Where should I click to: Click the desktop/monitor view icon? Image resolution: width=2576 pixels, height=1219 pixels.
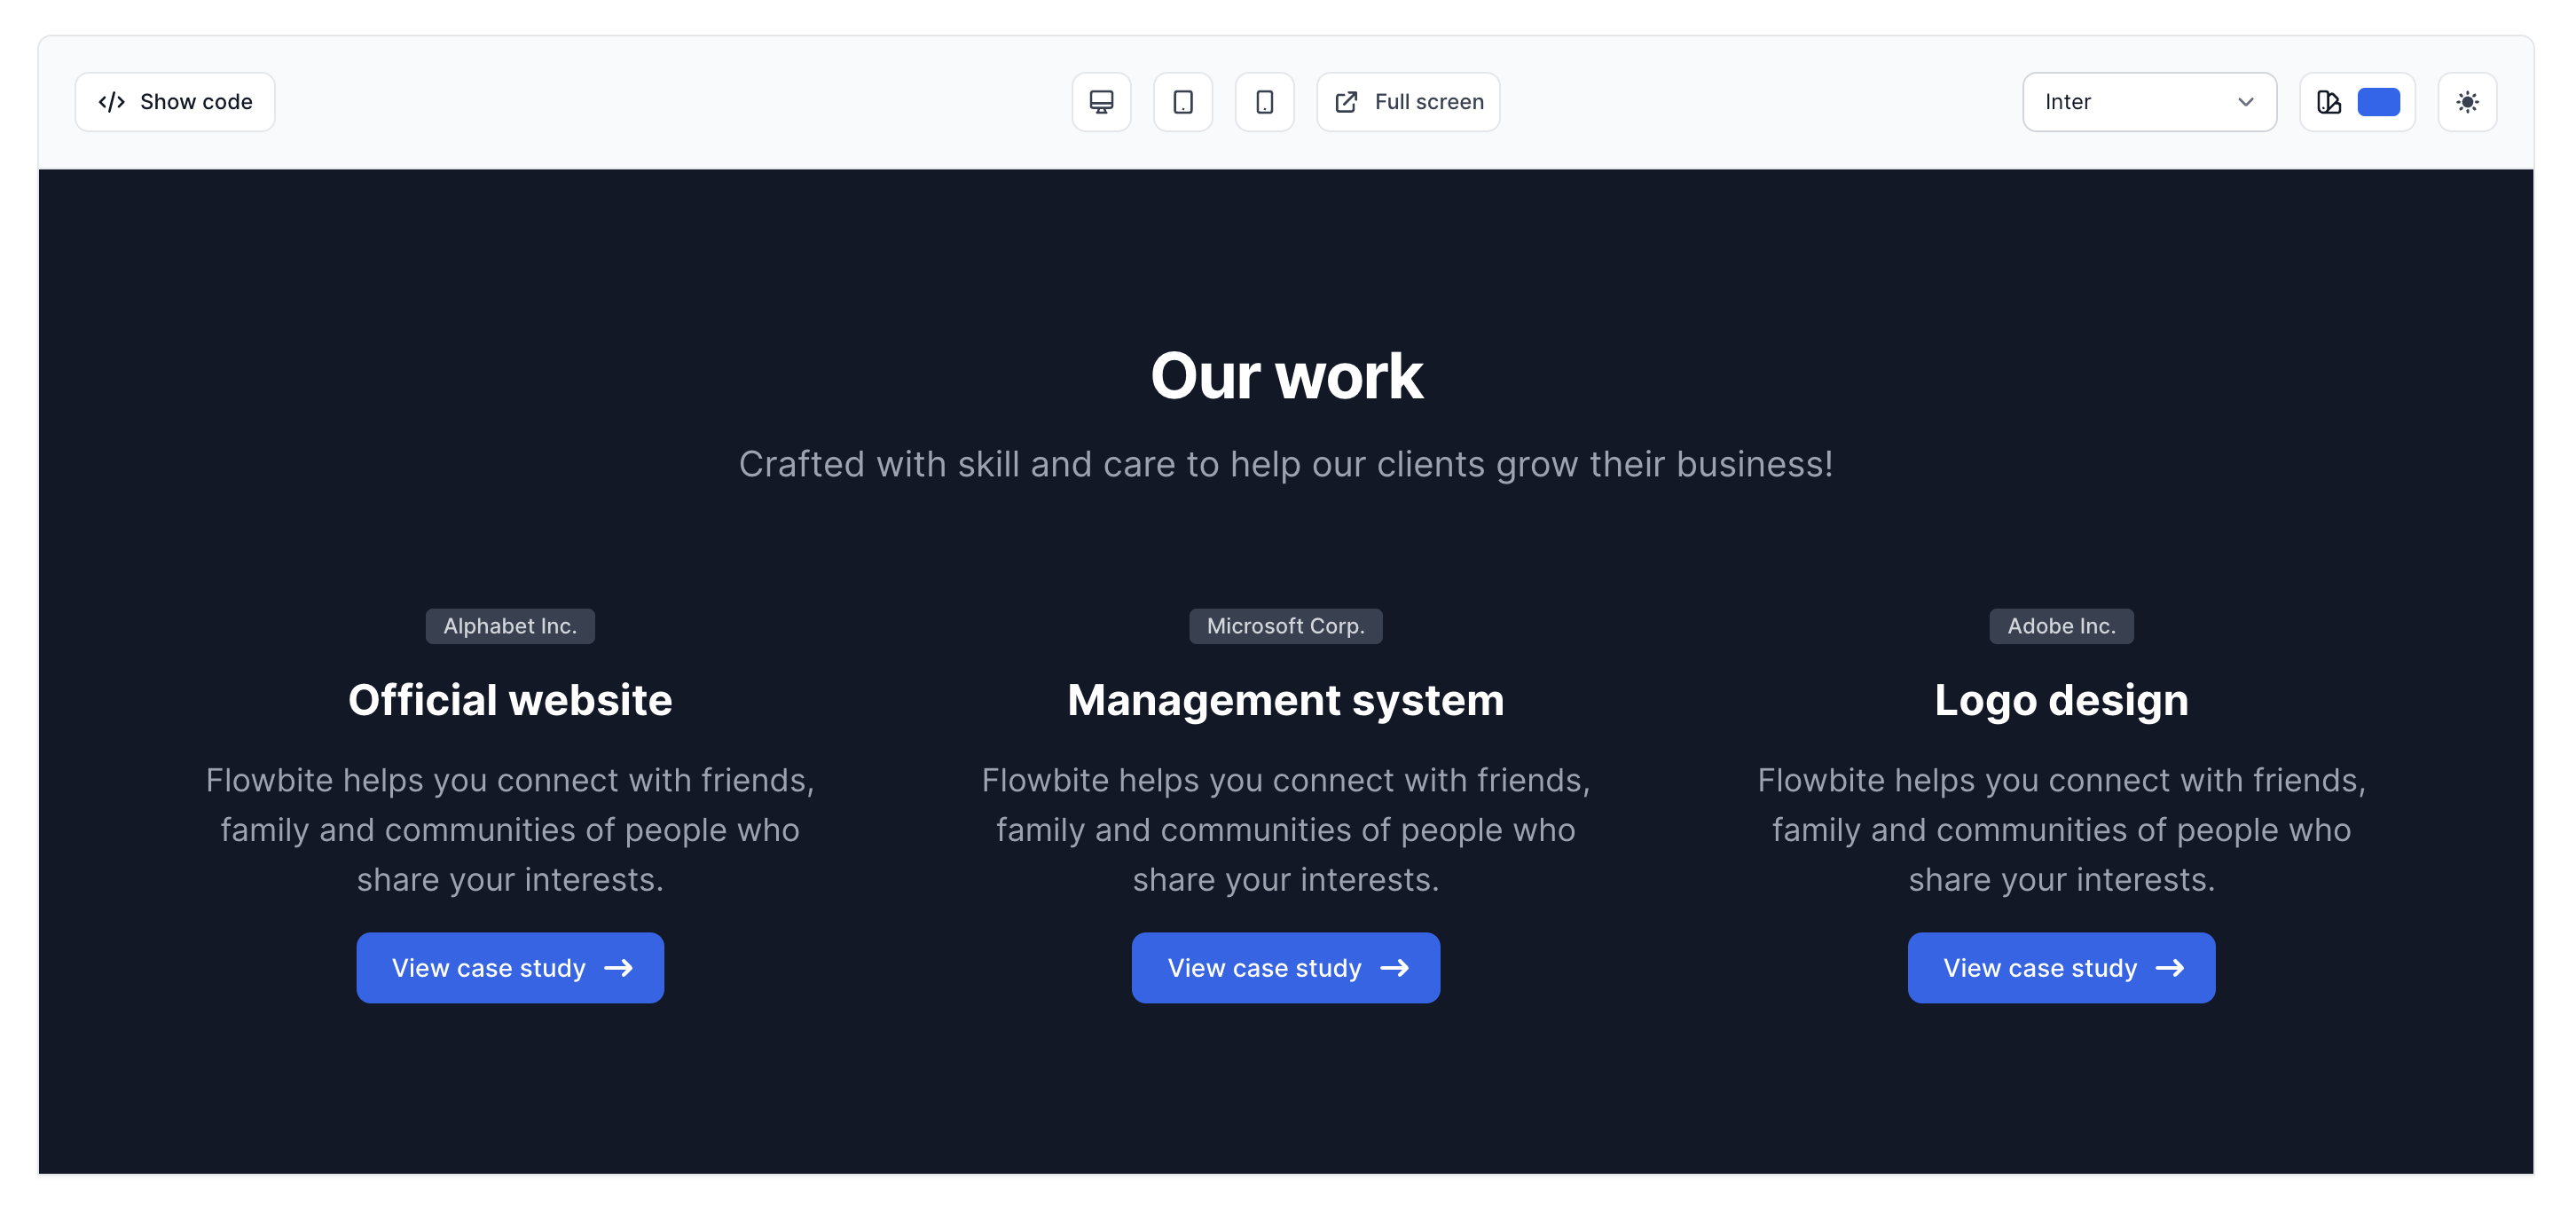coord(1101,102)
